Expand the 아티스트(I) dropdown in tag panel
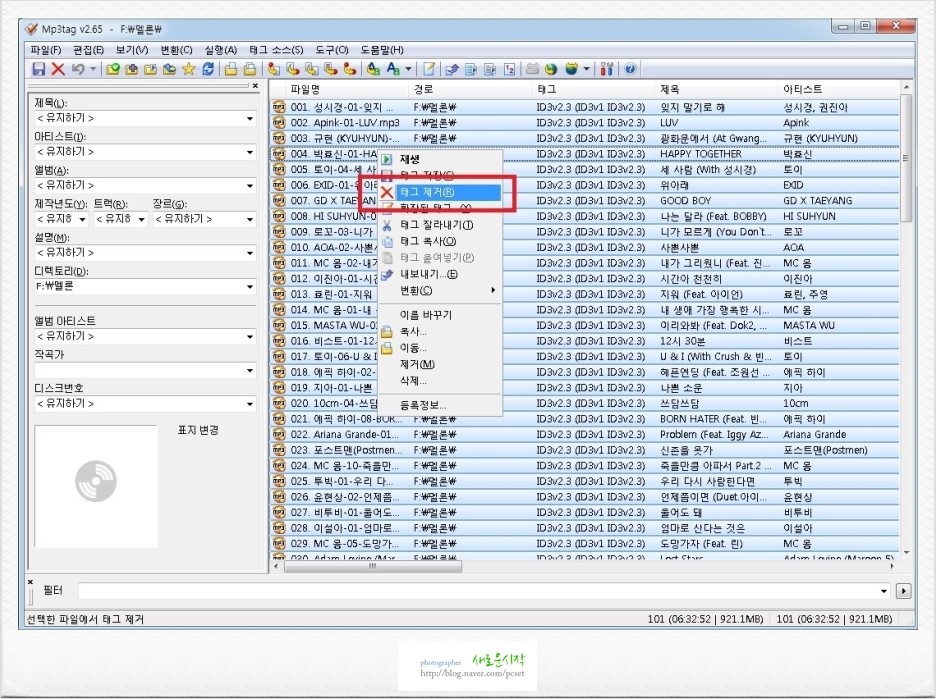Image resolution: width=936 pixels, height=699 pixels. point(250,152)
